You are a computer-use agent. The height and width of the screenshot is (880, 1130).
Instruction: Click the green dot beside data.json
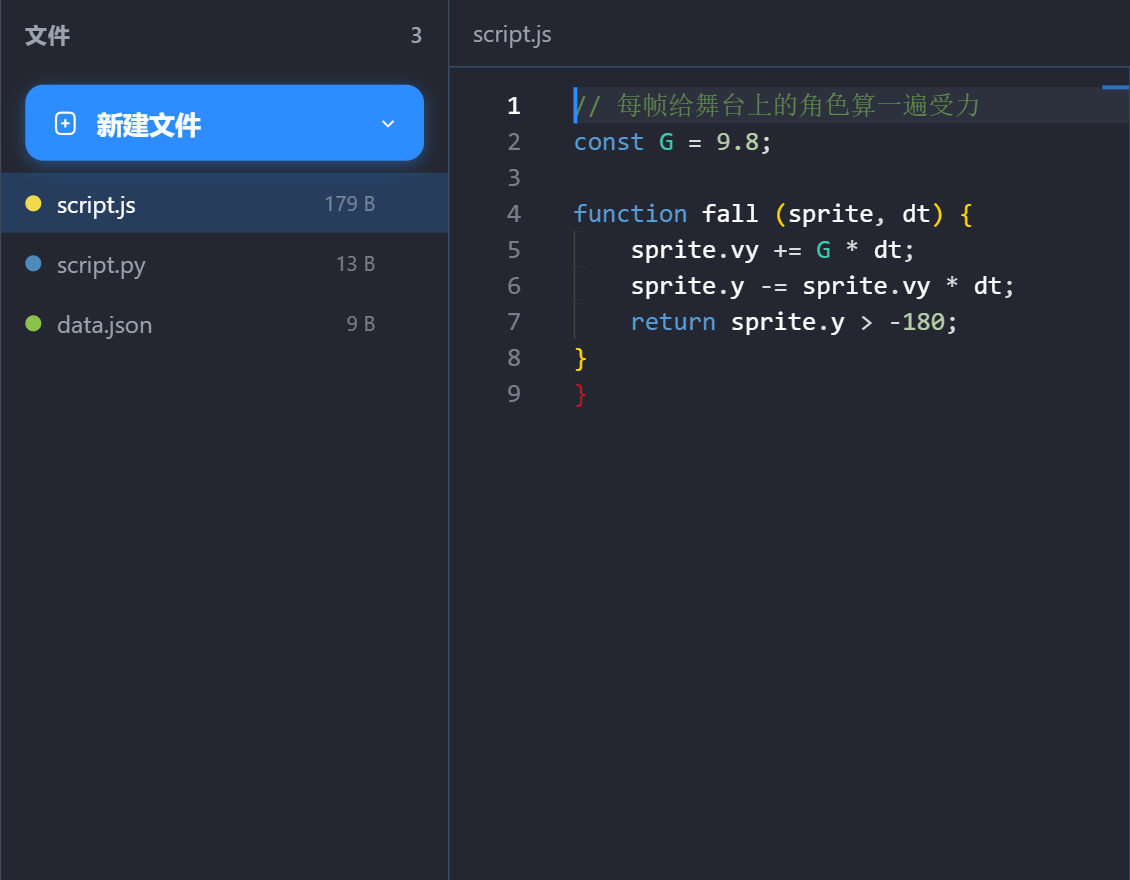pyautogui.click(x=33, y=324)
